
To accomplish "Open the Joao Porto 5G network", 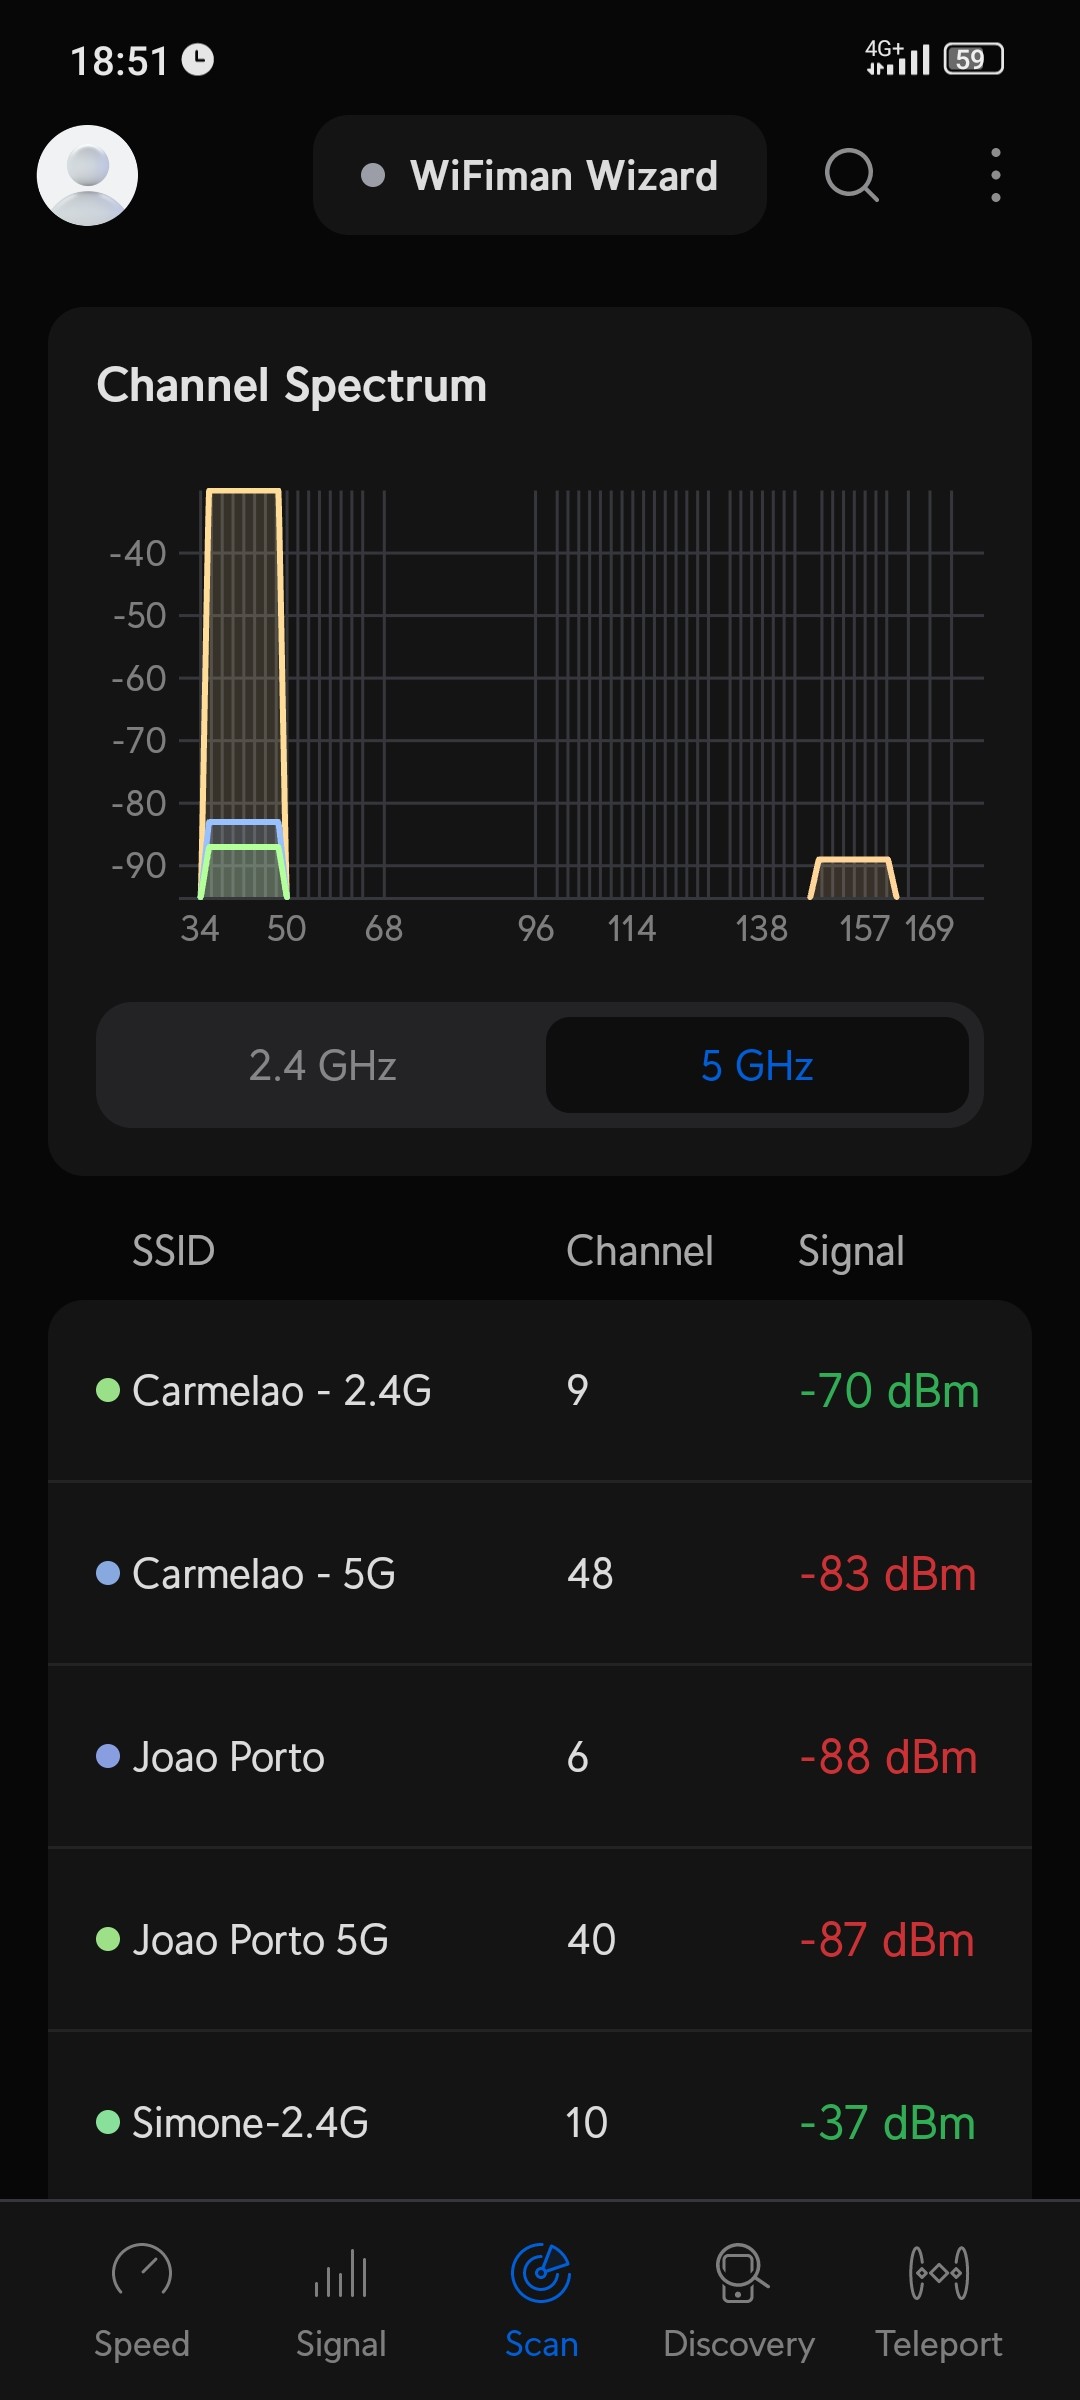I will pos(540,1940).
